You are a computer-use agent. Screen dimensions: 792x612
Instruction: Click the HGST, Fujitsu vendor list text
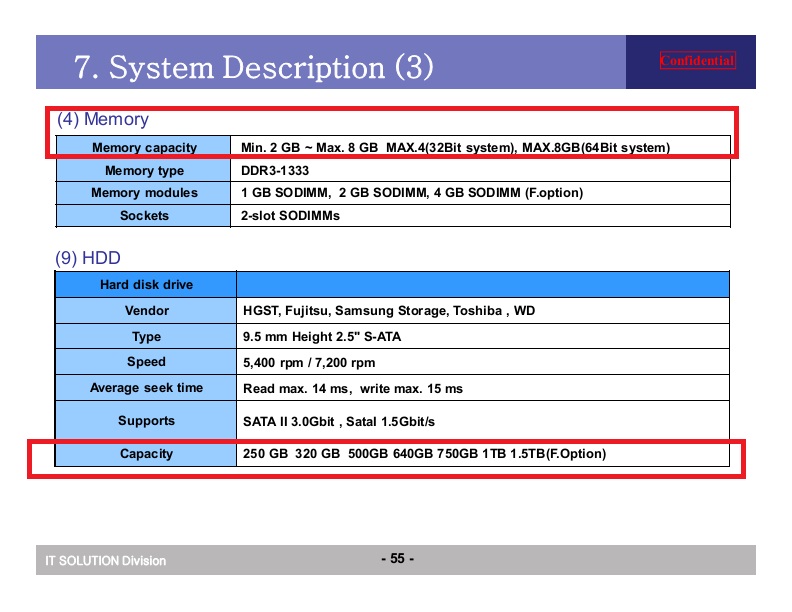(x=389, y=311)
